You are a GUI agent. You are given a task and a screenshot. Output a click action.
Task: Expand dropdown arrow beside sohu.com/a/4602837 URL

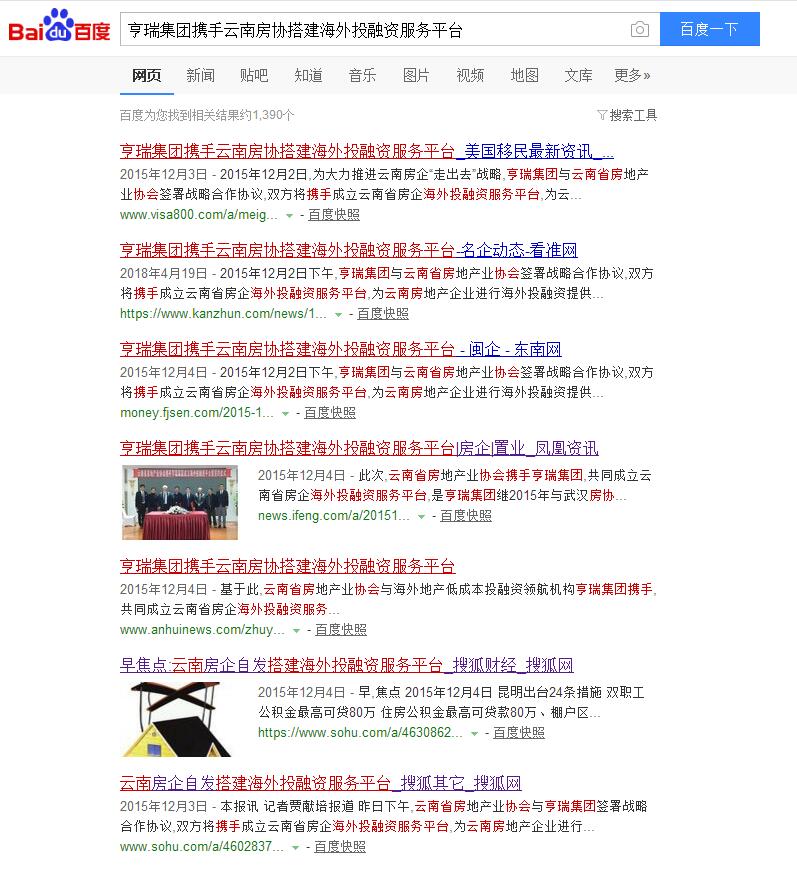pos(295,848)
